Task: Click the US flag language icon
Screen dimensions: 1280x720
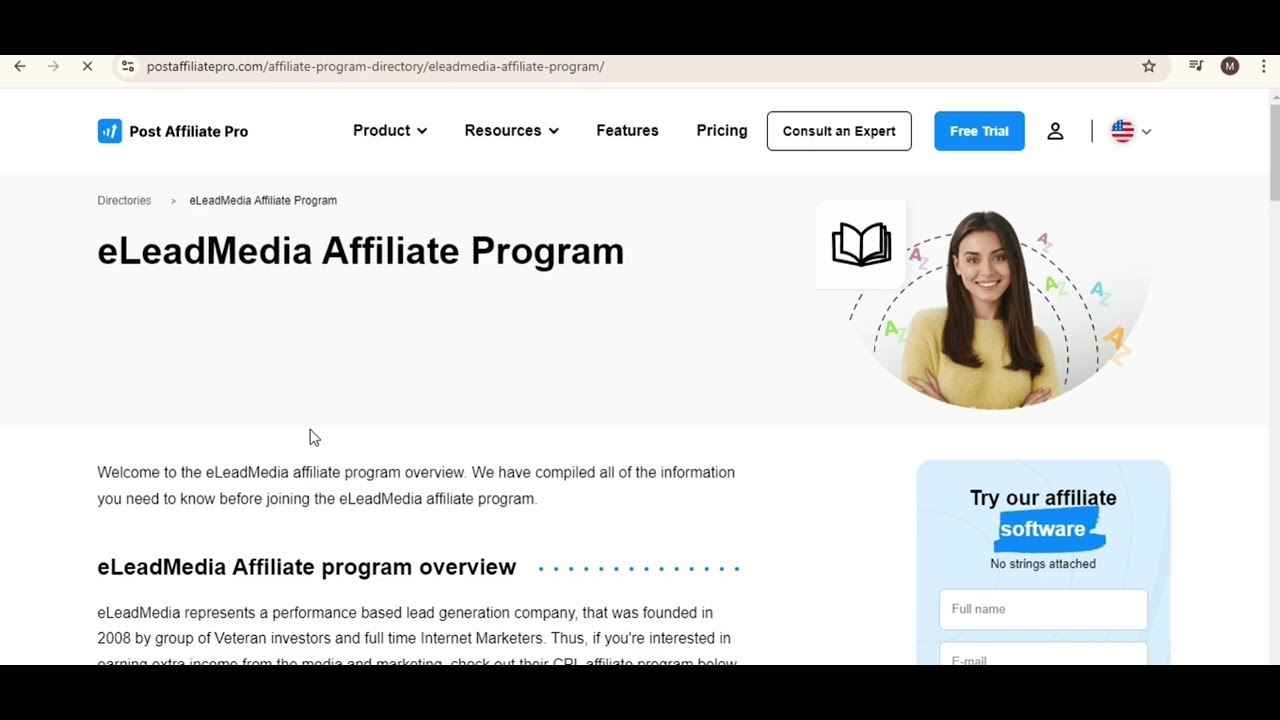Action: 1122,131
